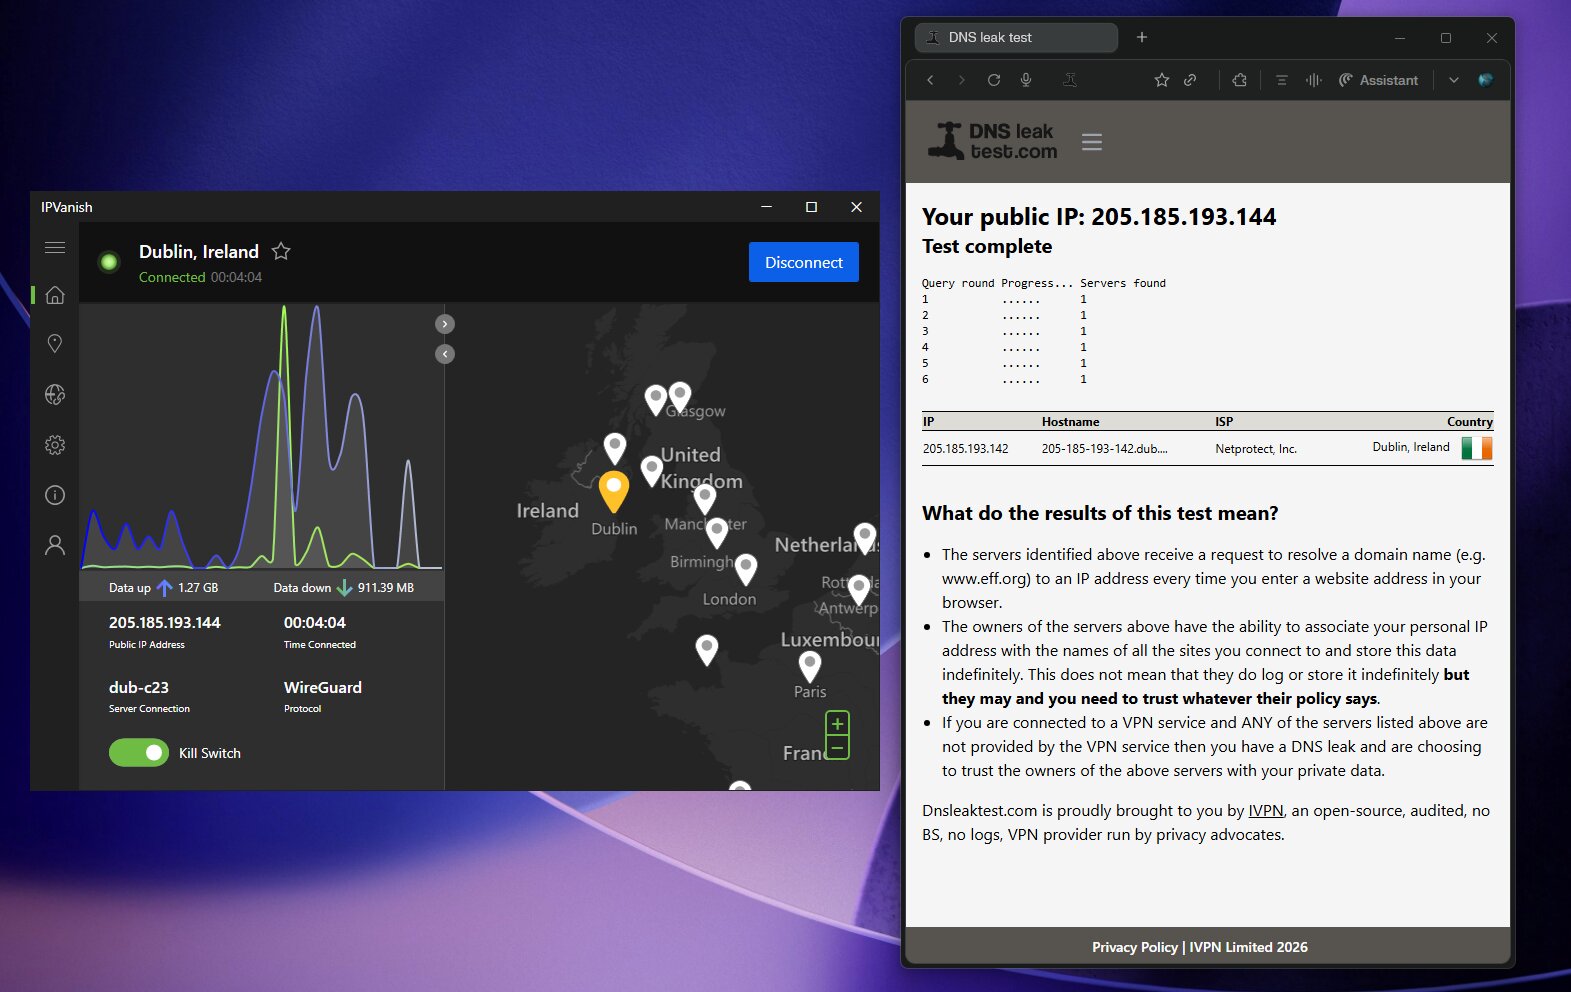Open the IPVanish hamburger menu
1571x992 pixels.
[x=55, y=247]
